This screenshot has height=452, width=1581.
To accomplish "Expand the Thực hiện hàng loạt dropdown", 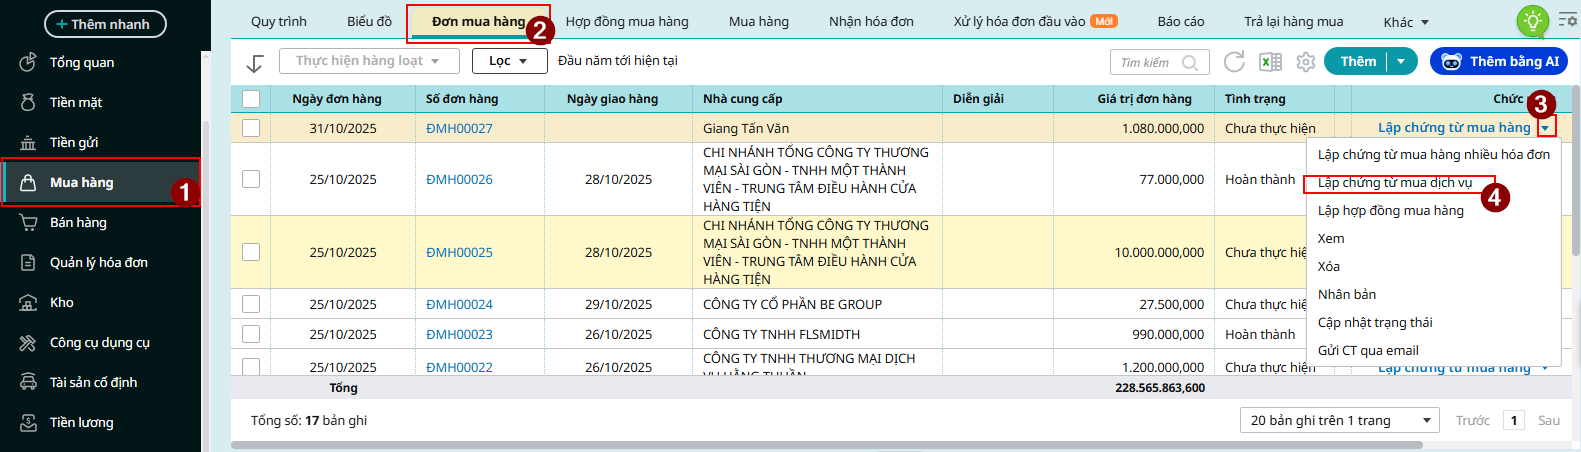I will (x=368, y=61).
